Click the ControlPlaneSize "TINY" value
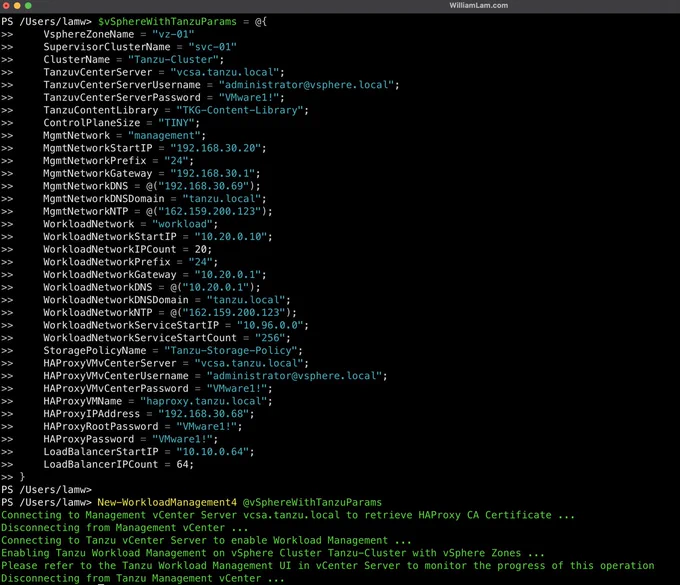Image resolution: width=680 pixels, height=585 pixels. click(177, 123)
